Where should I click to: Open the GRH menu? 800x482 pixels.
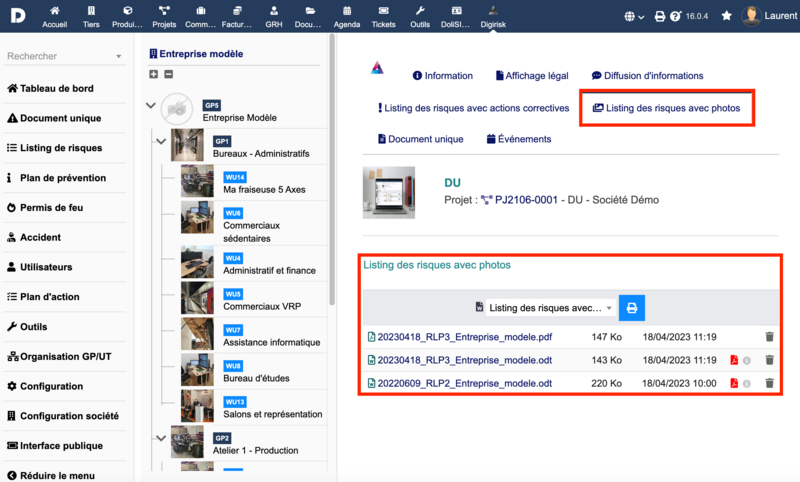(x=273, y=16)
